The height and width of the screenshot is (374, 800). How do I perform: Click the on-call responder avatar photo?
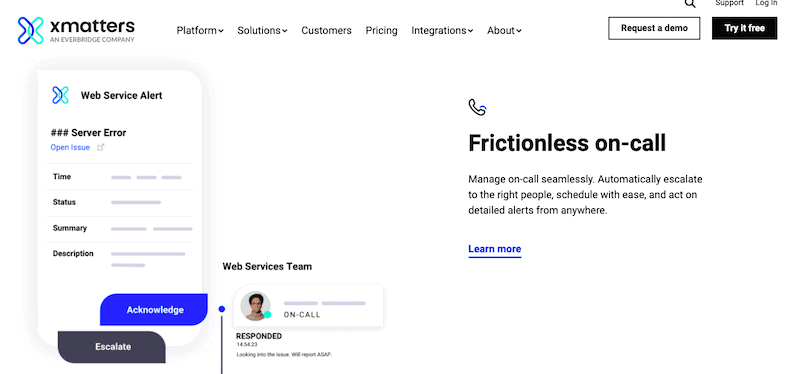pos(255,306)
